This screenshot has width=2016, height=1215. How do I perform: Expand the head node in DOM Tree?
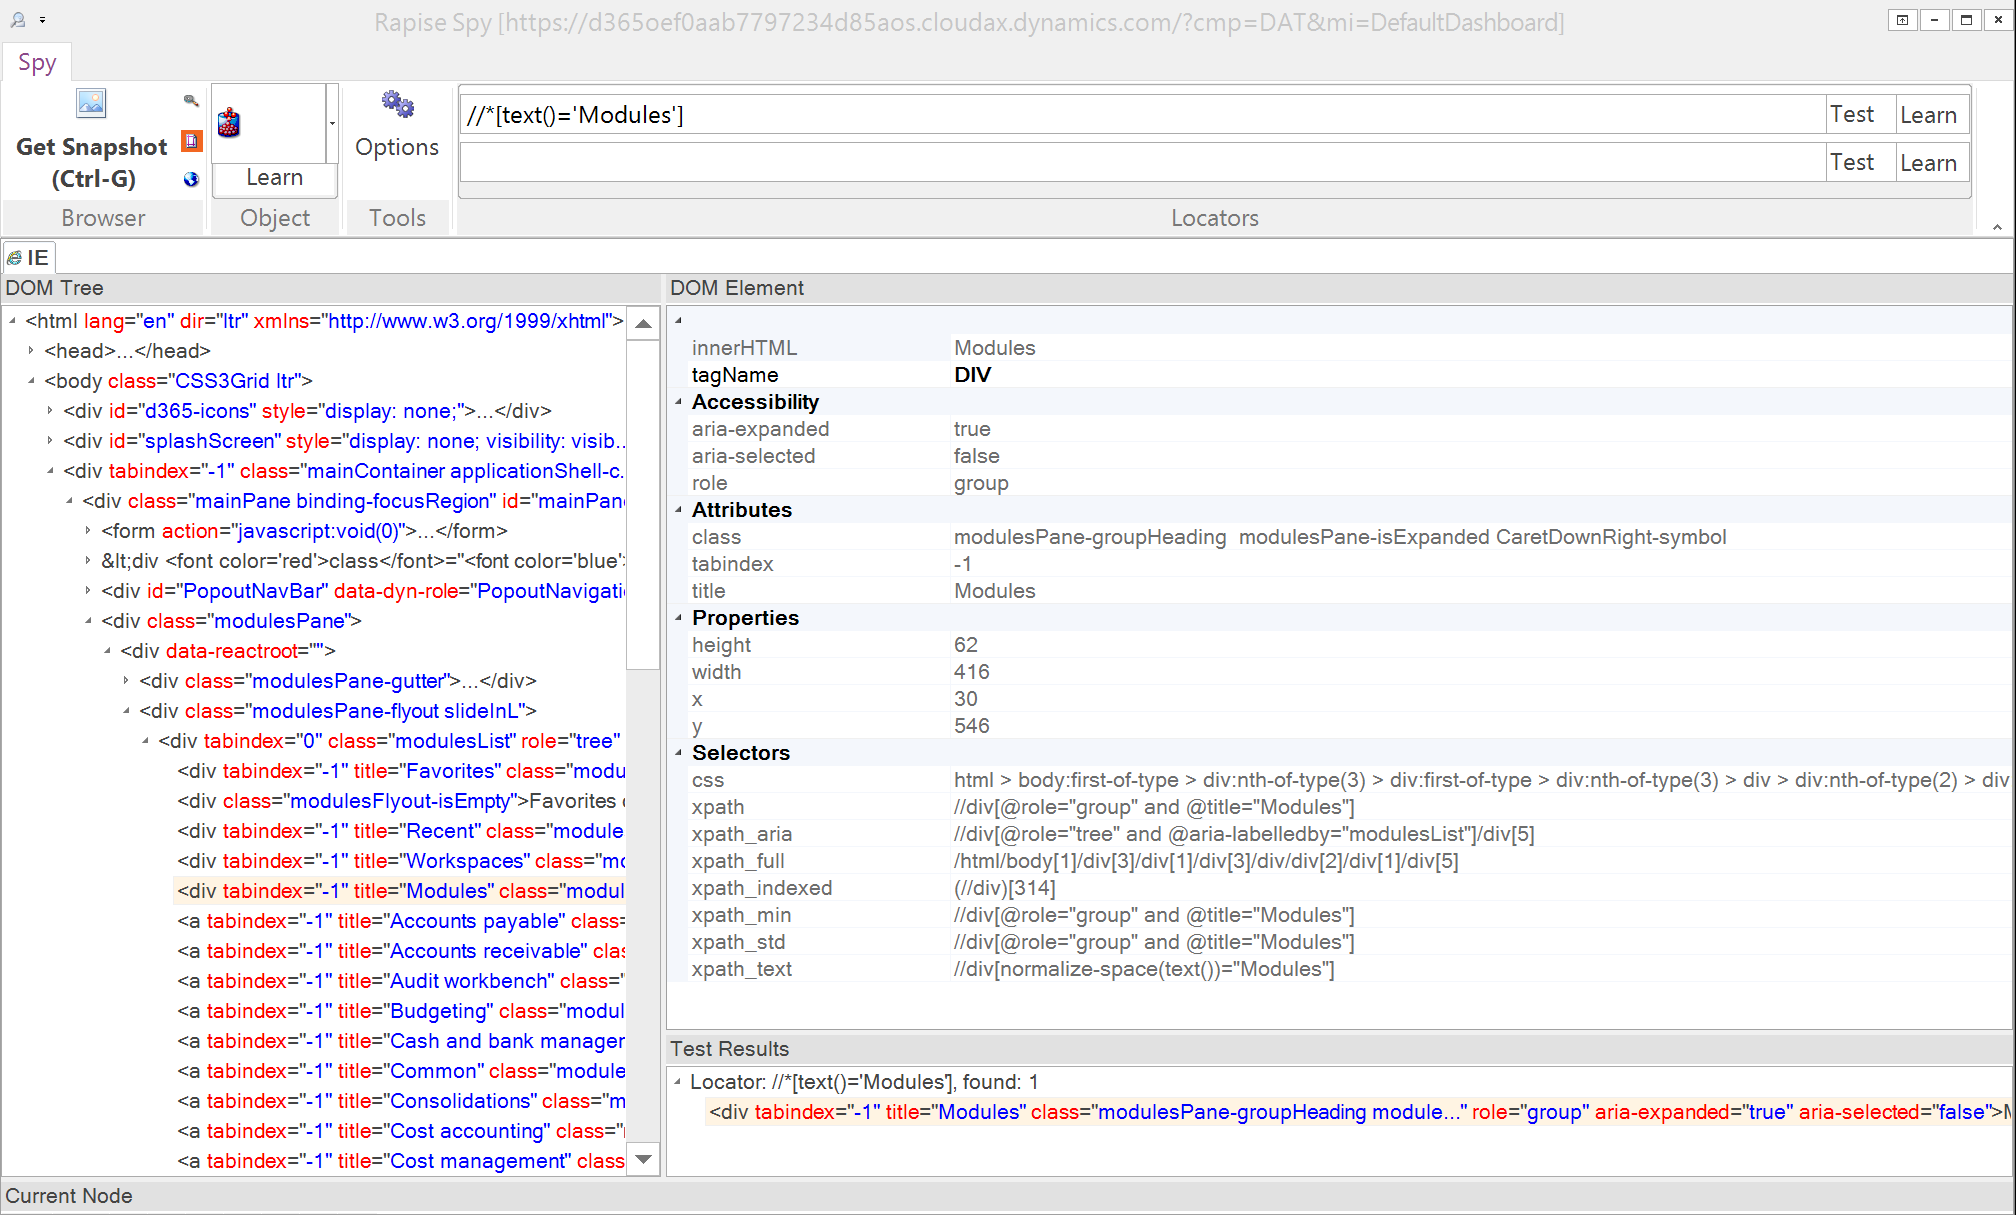[31, 351]
